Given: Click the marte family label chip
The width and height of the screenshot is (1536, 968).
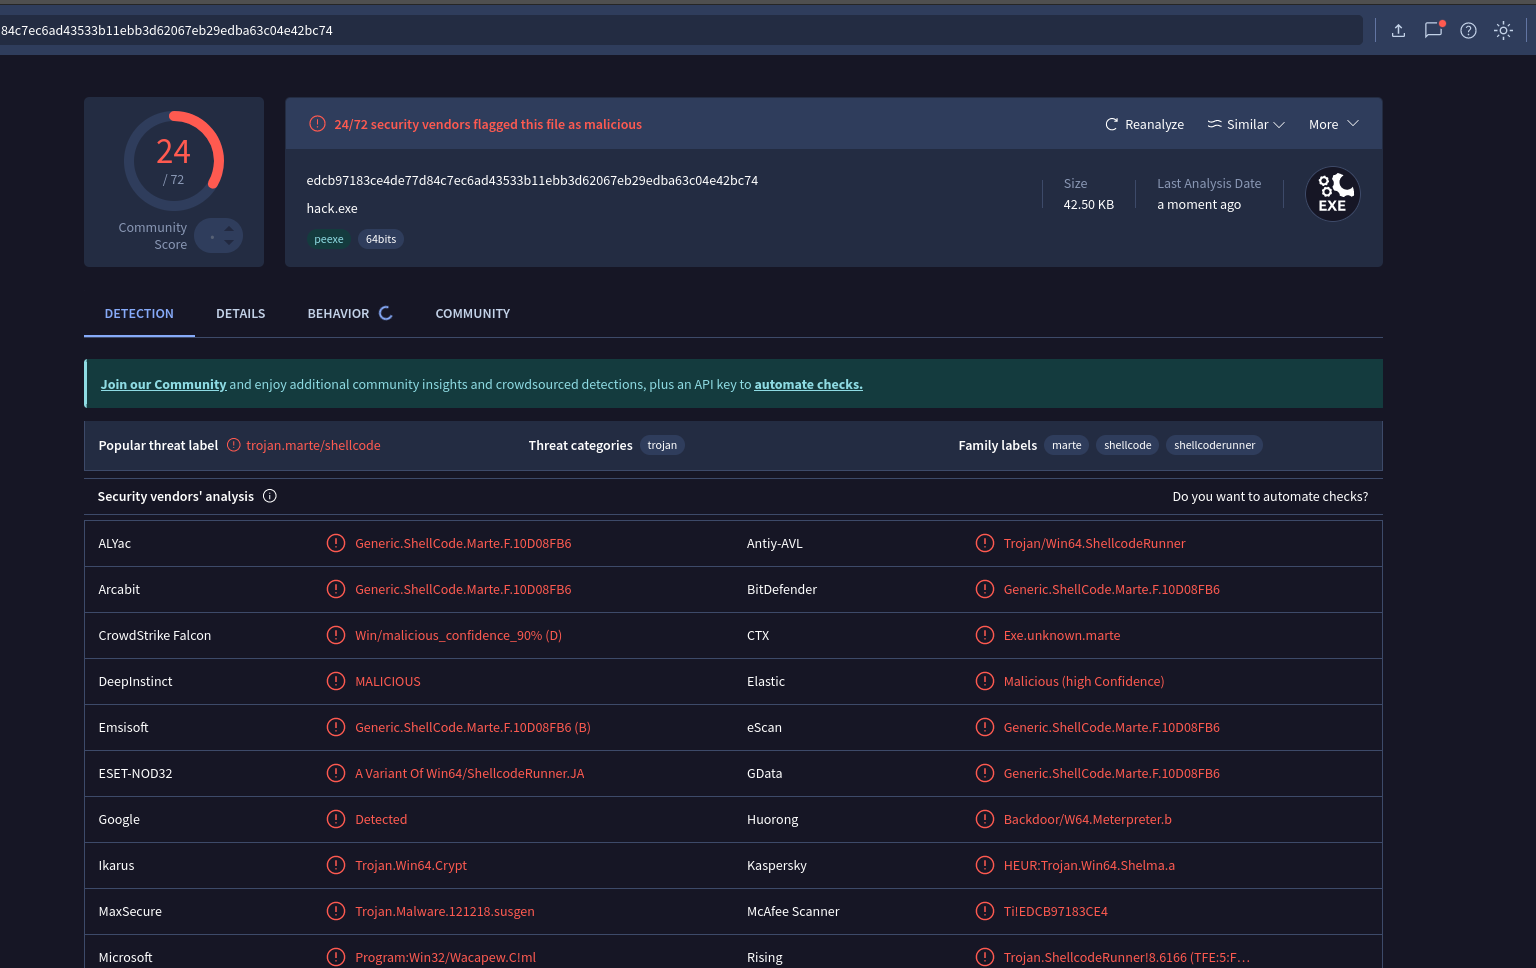Looking at the screenshot, I should pyautogui.click(x=1066, y=445).
